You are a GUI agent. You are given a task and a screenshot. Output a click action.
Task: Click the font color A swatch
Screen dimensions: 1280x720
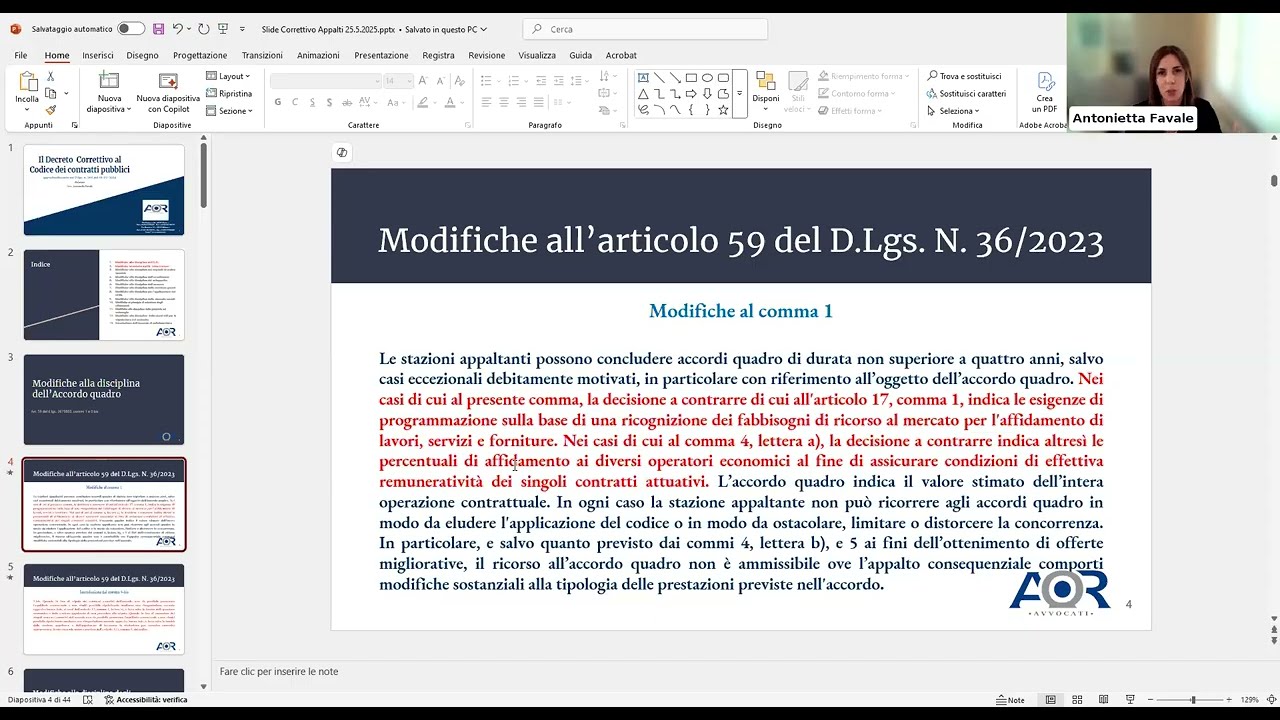point(449,102)
